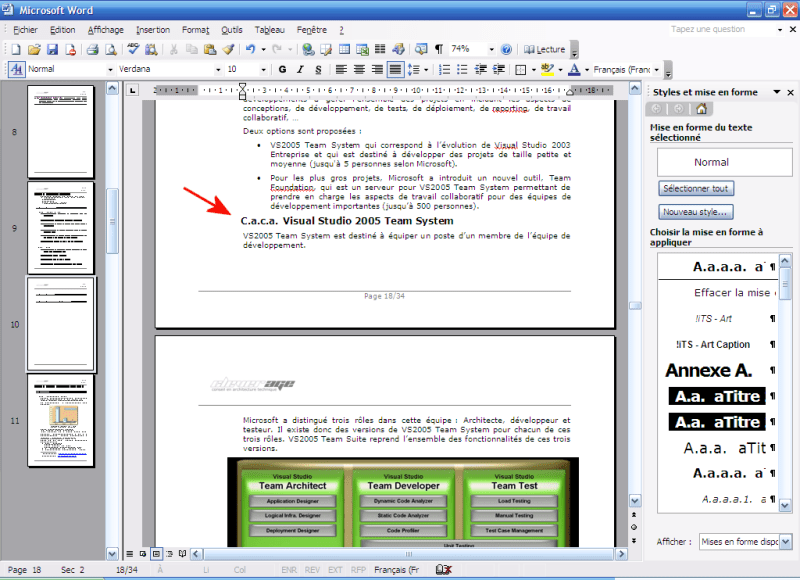Undo the last action

(251, 49)
